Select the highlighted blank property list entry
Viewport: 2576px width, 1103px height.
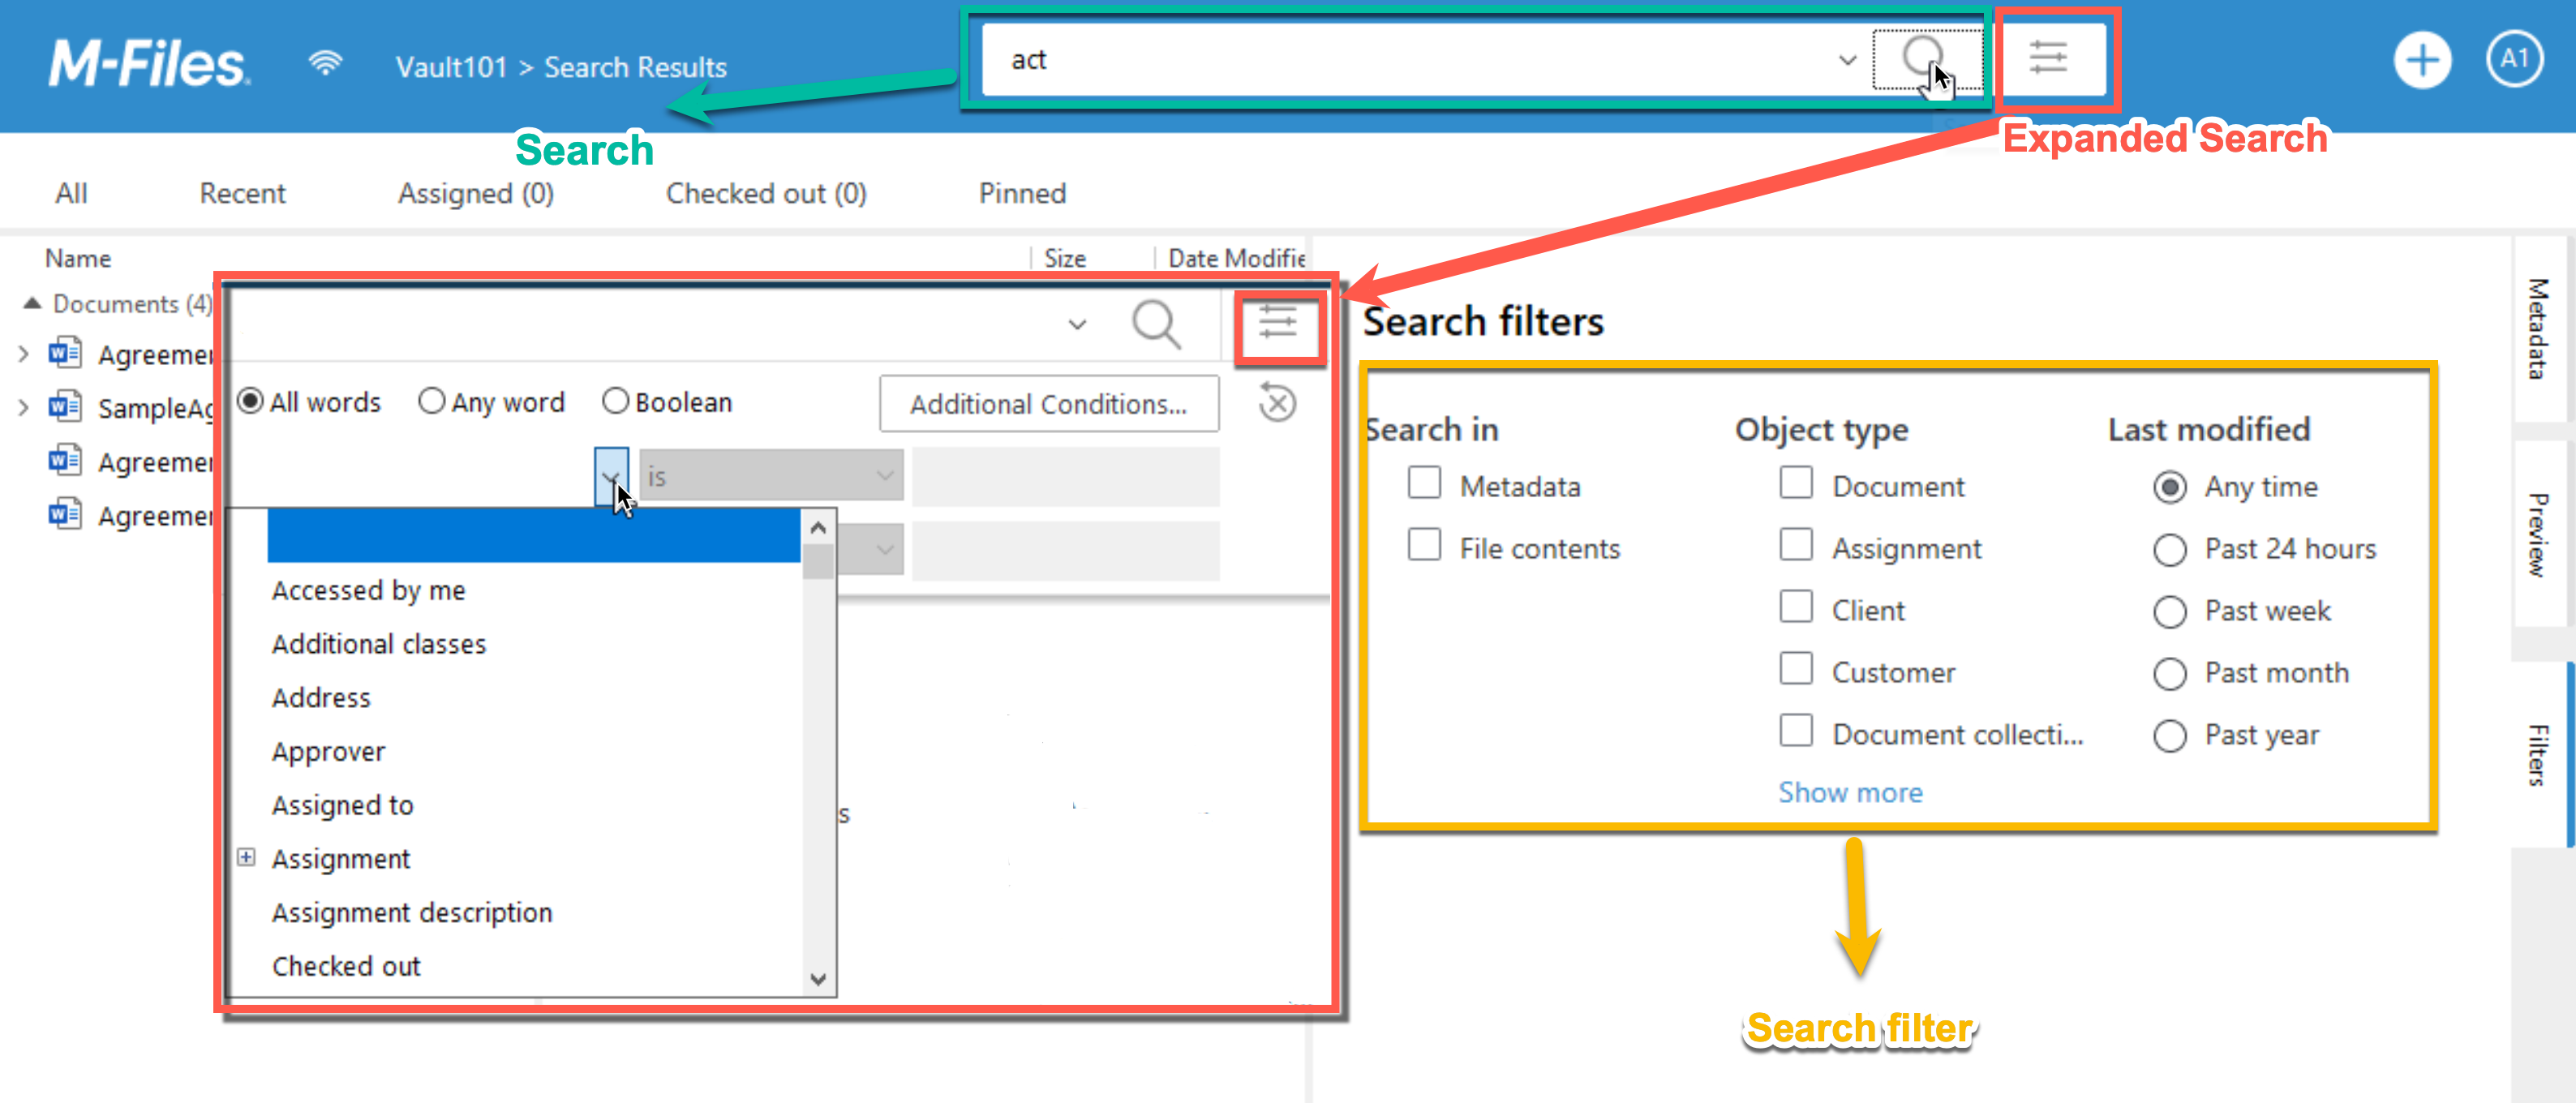tap(534, 536)
